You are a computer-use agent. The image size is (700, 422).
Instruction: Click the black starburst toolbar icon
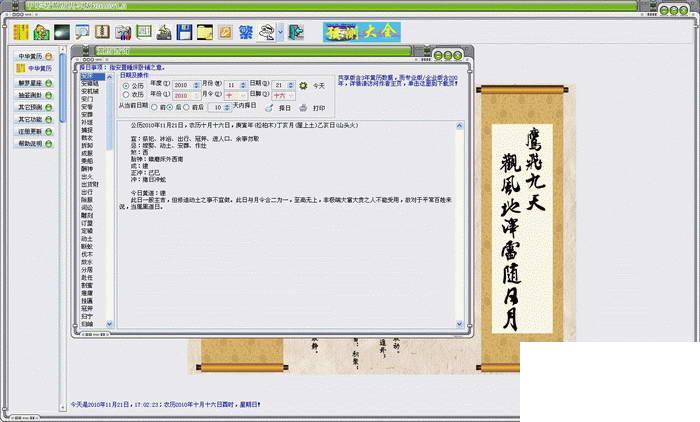tap(62, 32)
